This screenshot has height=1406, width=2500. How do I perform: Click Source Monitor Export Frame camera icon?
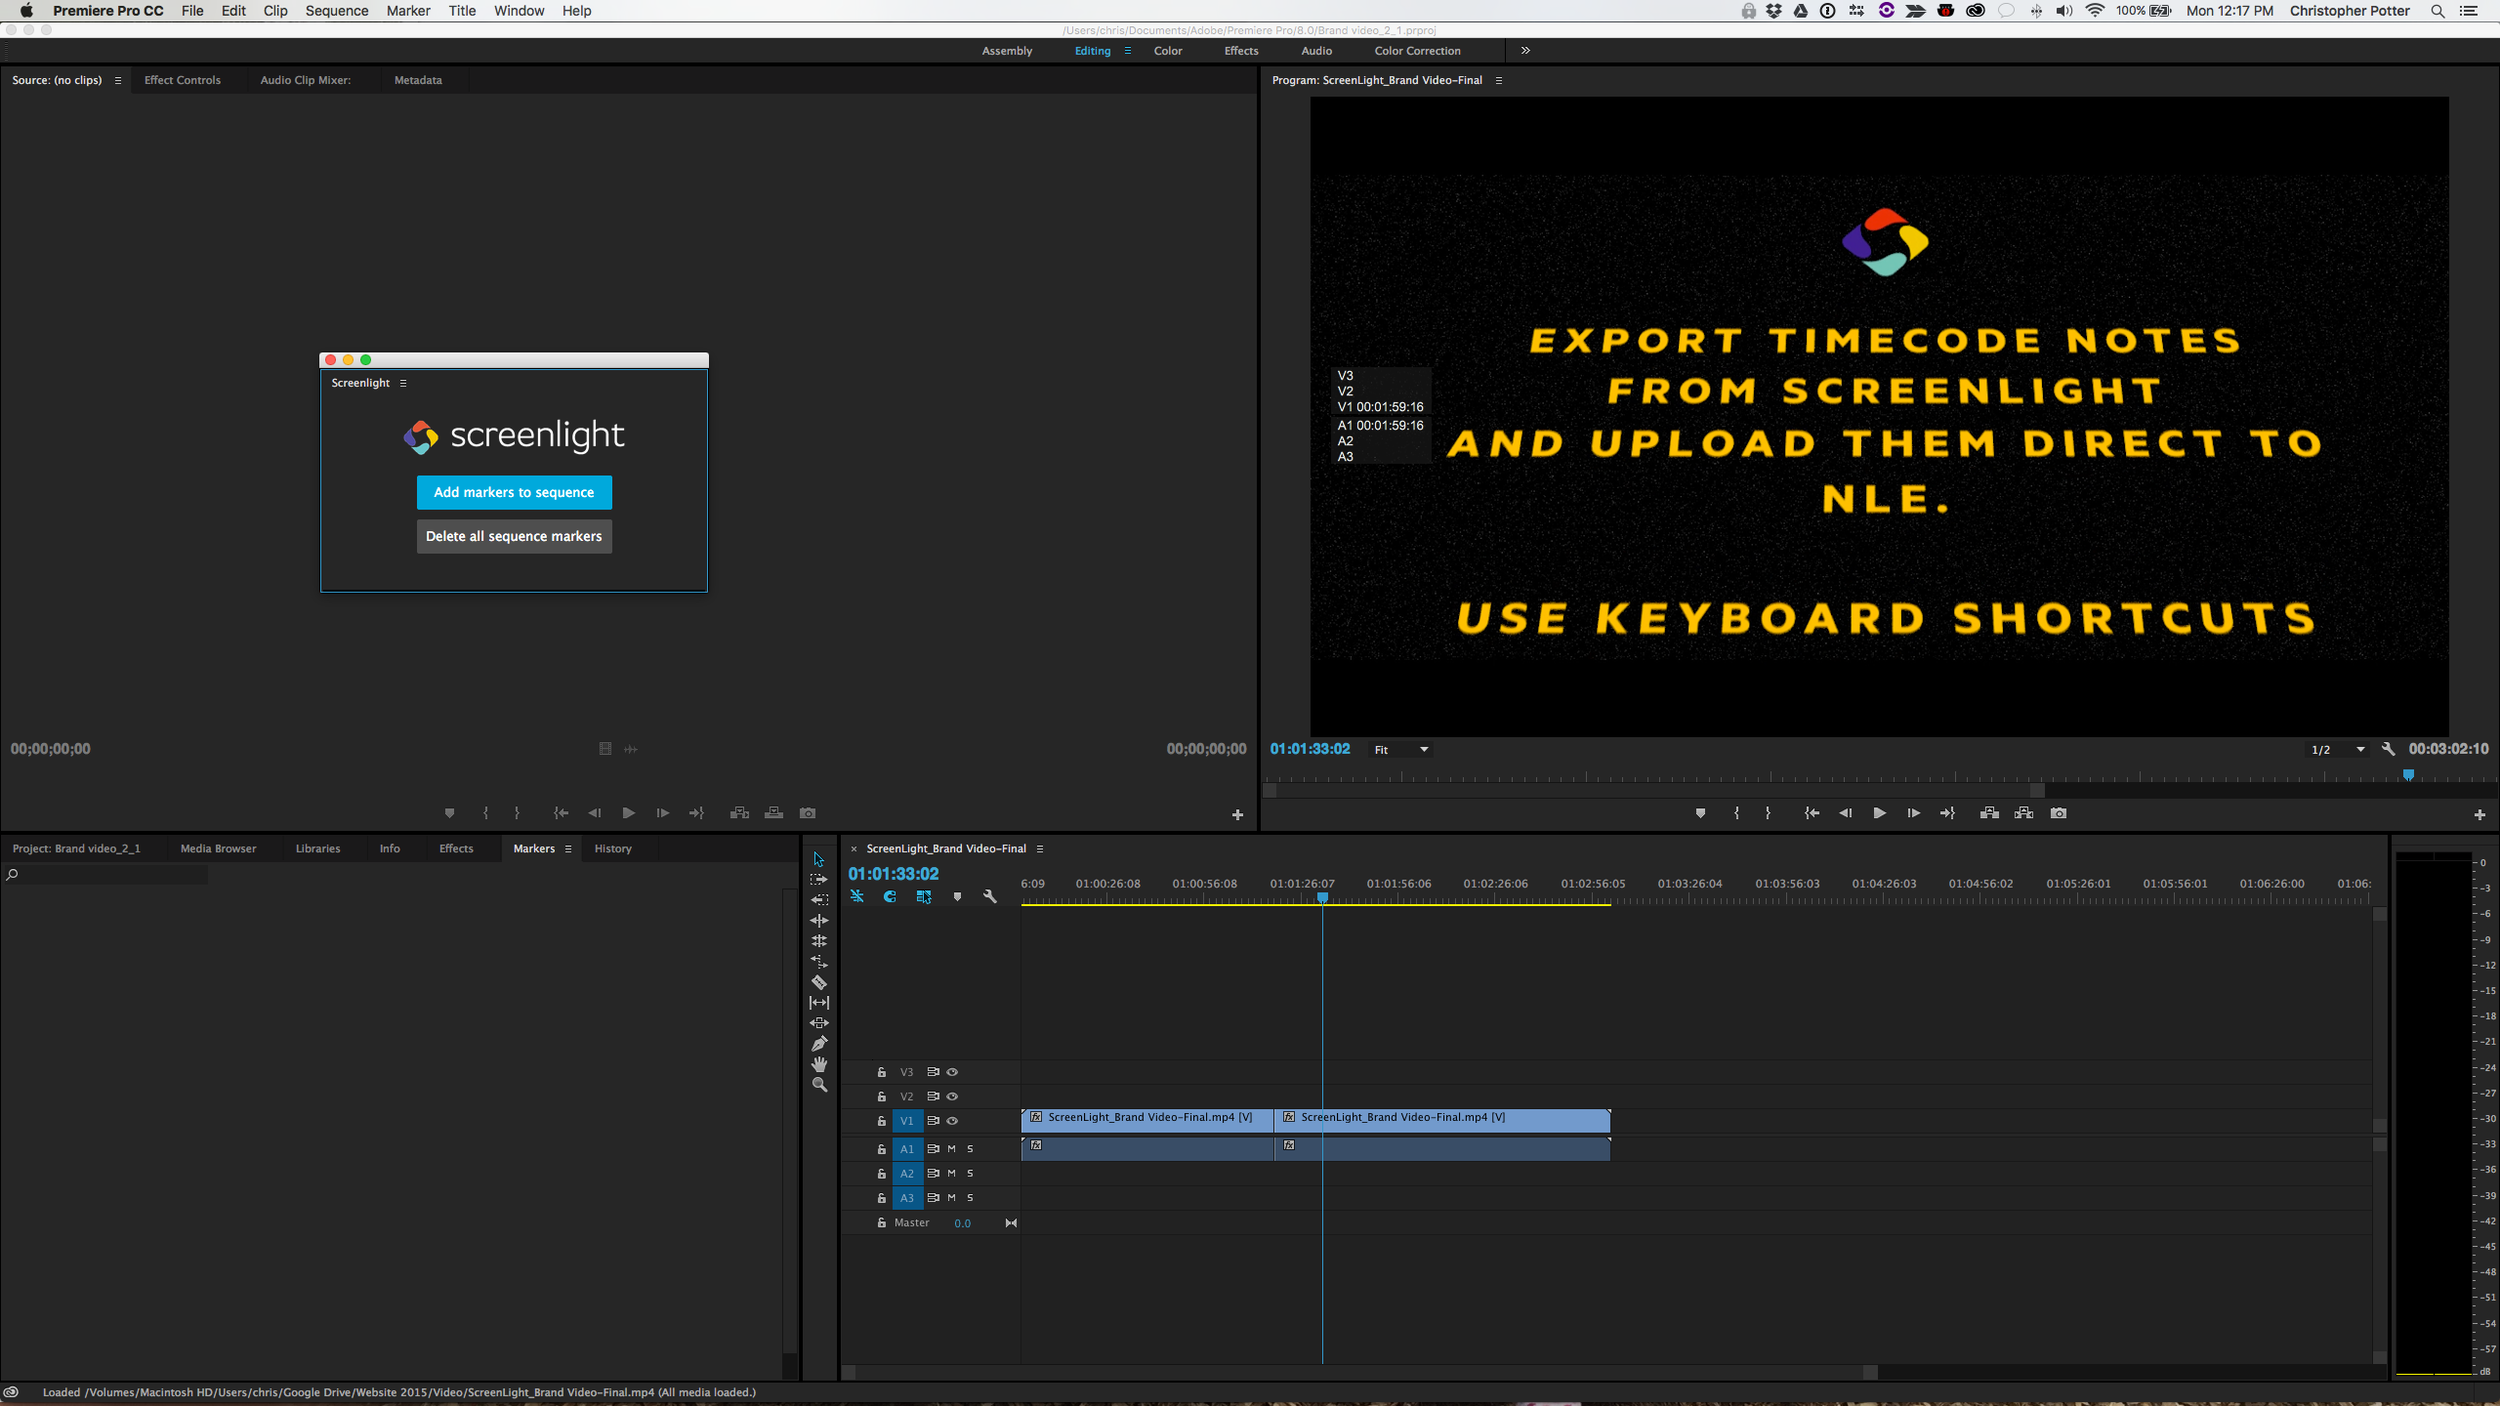point(807,813)
